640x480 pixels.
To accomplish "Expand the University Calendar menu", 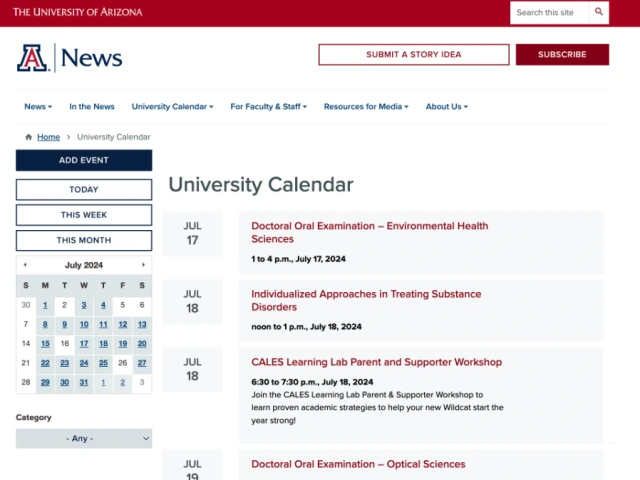I will point(172,107).
